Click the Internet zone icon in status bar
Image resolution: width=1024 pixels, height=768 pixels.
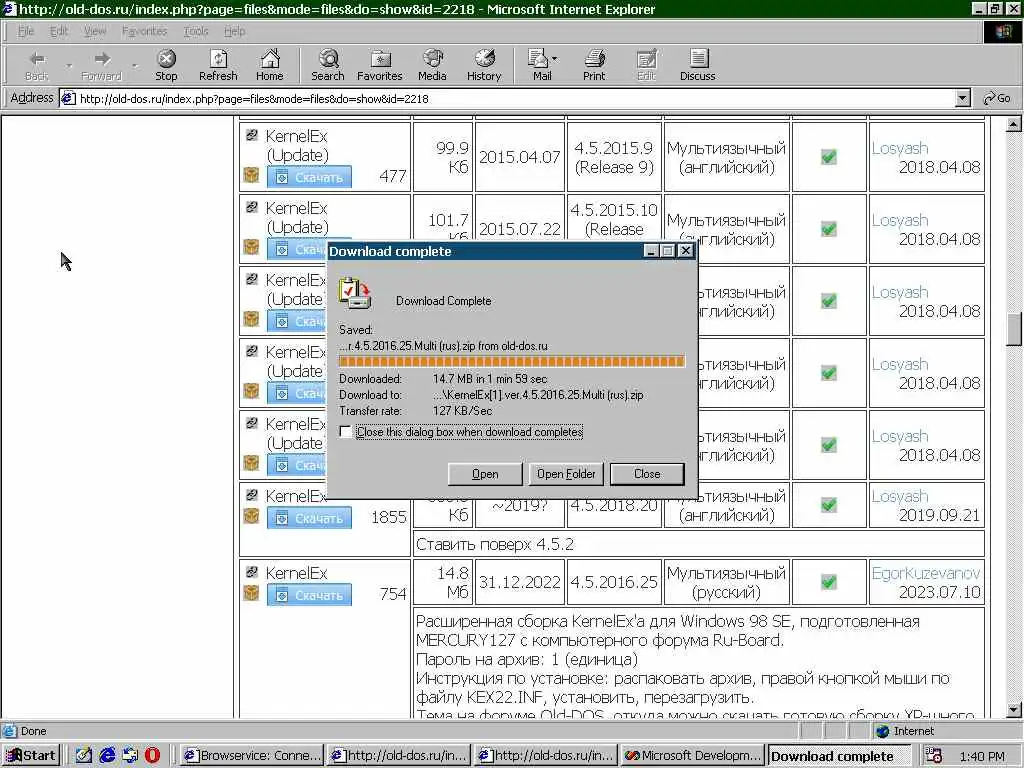point(883,731)
